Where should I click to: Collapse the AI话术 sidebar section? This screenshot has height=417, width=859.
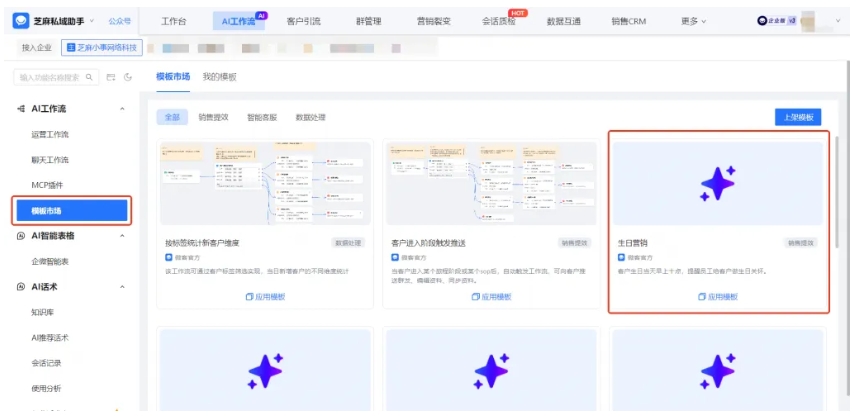click(122, 287)
